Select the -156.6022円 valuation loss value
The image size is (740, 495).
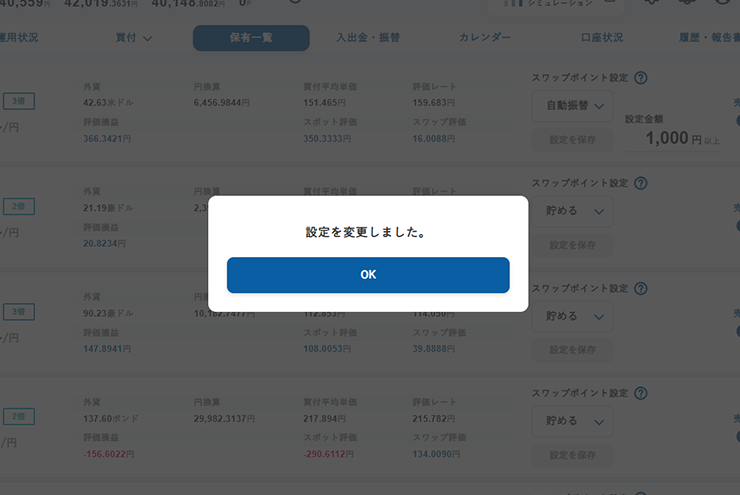point(109,454)
